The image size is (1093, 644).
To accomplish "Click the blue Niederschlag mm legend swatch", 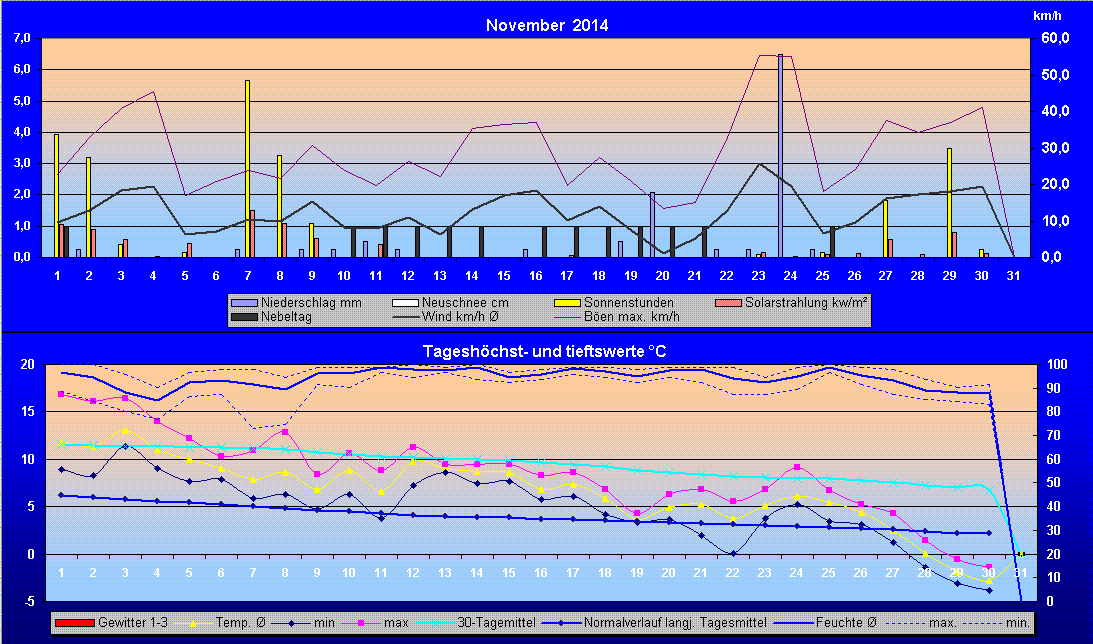I will [x=245, y=302].
